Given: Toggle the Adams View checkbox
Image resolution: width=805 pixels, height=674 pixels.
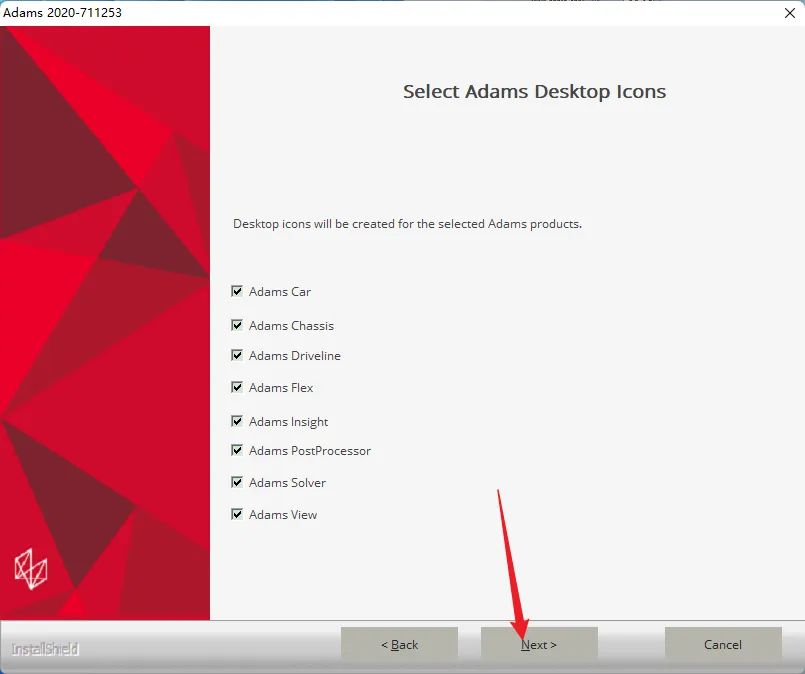Looking at the screenshot, I should coord(237,514).
